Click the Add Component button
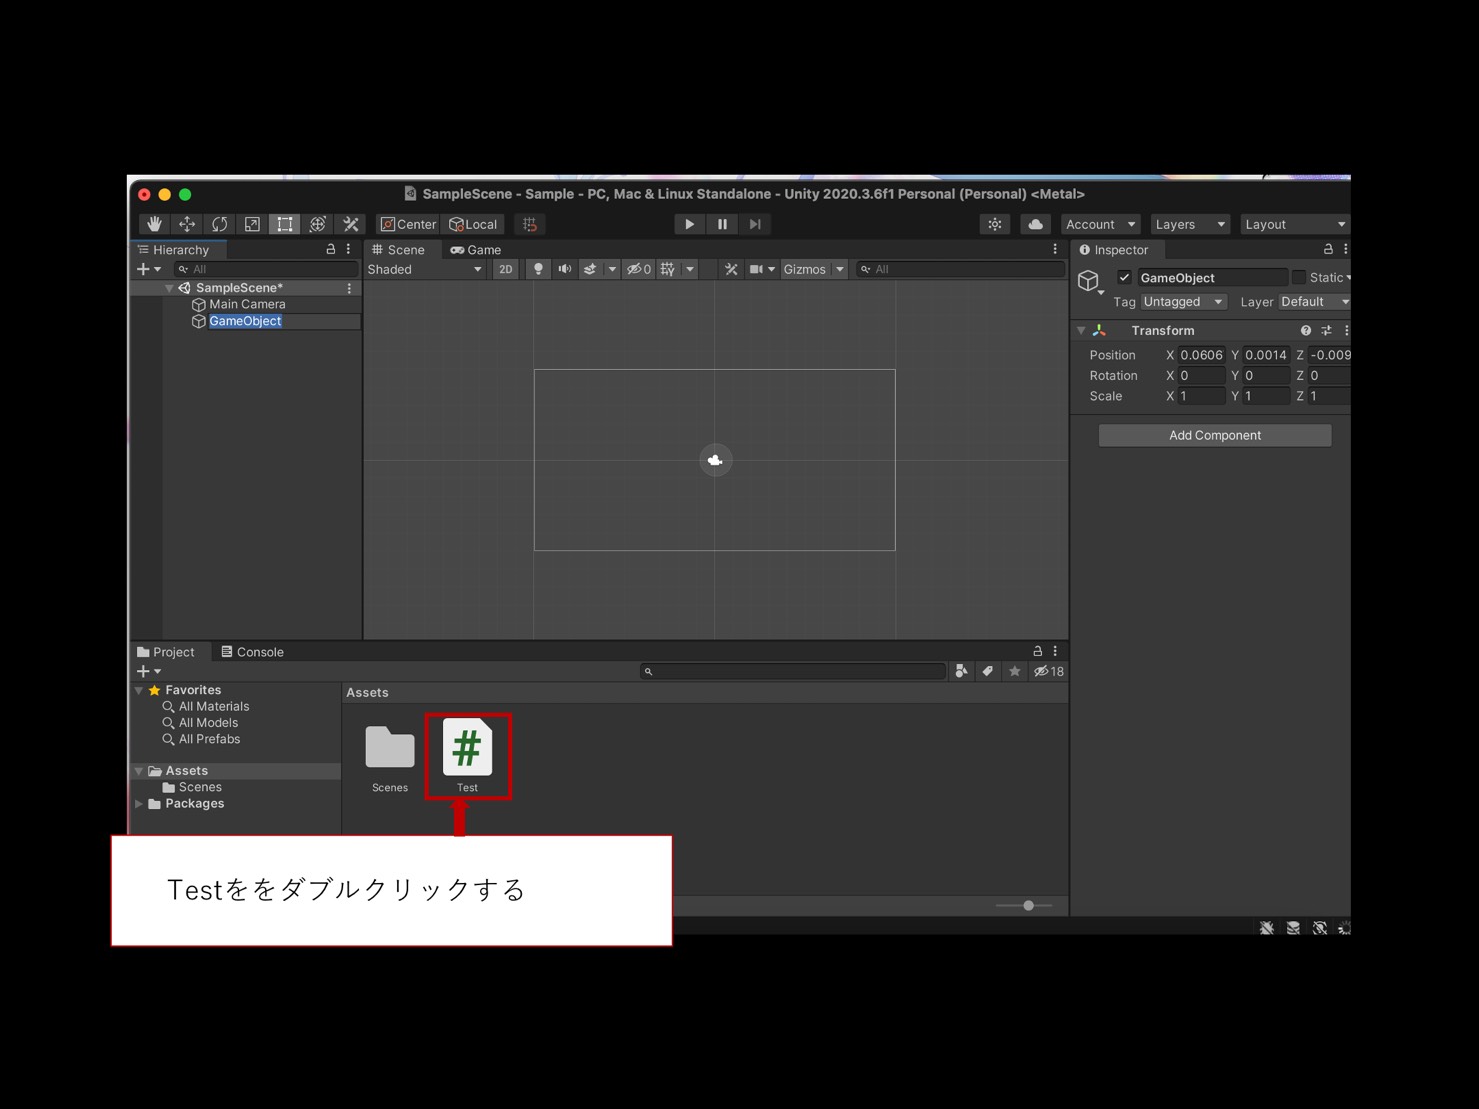The height and width of the screenshot is (1109, 1479). [1215, 435]
